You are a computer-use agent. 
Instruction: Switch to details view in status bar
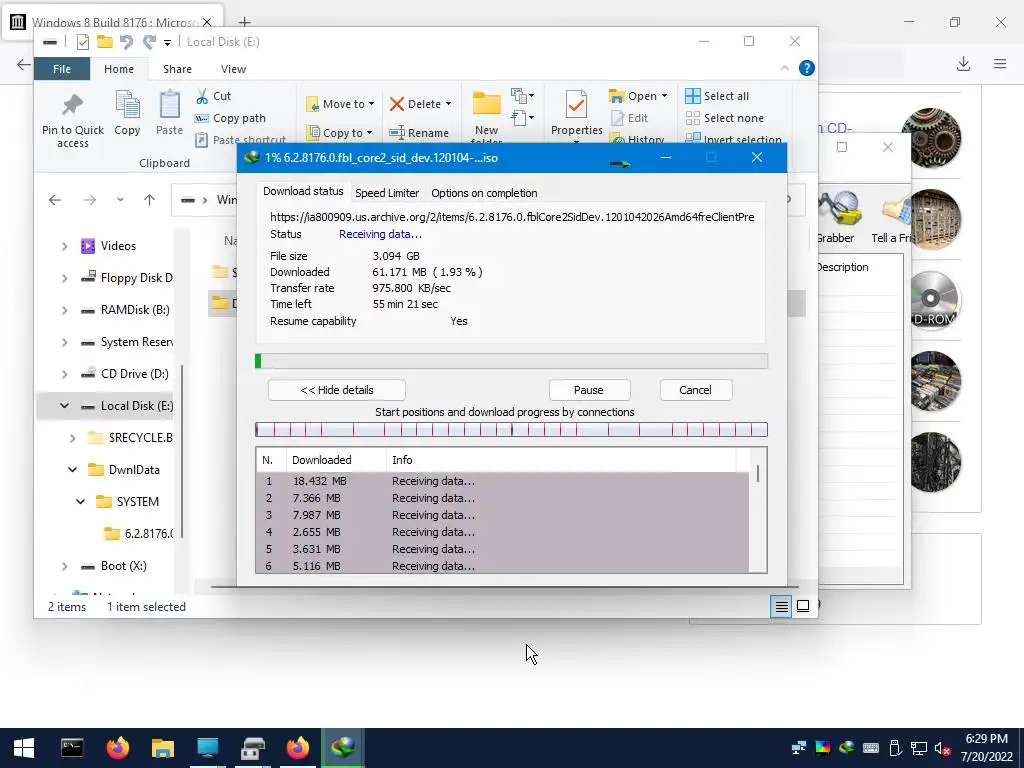(x=781, y=607)
